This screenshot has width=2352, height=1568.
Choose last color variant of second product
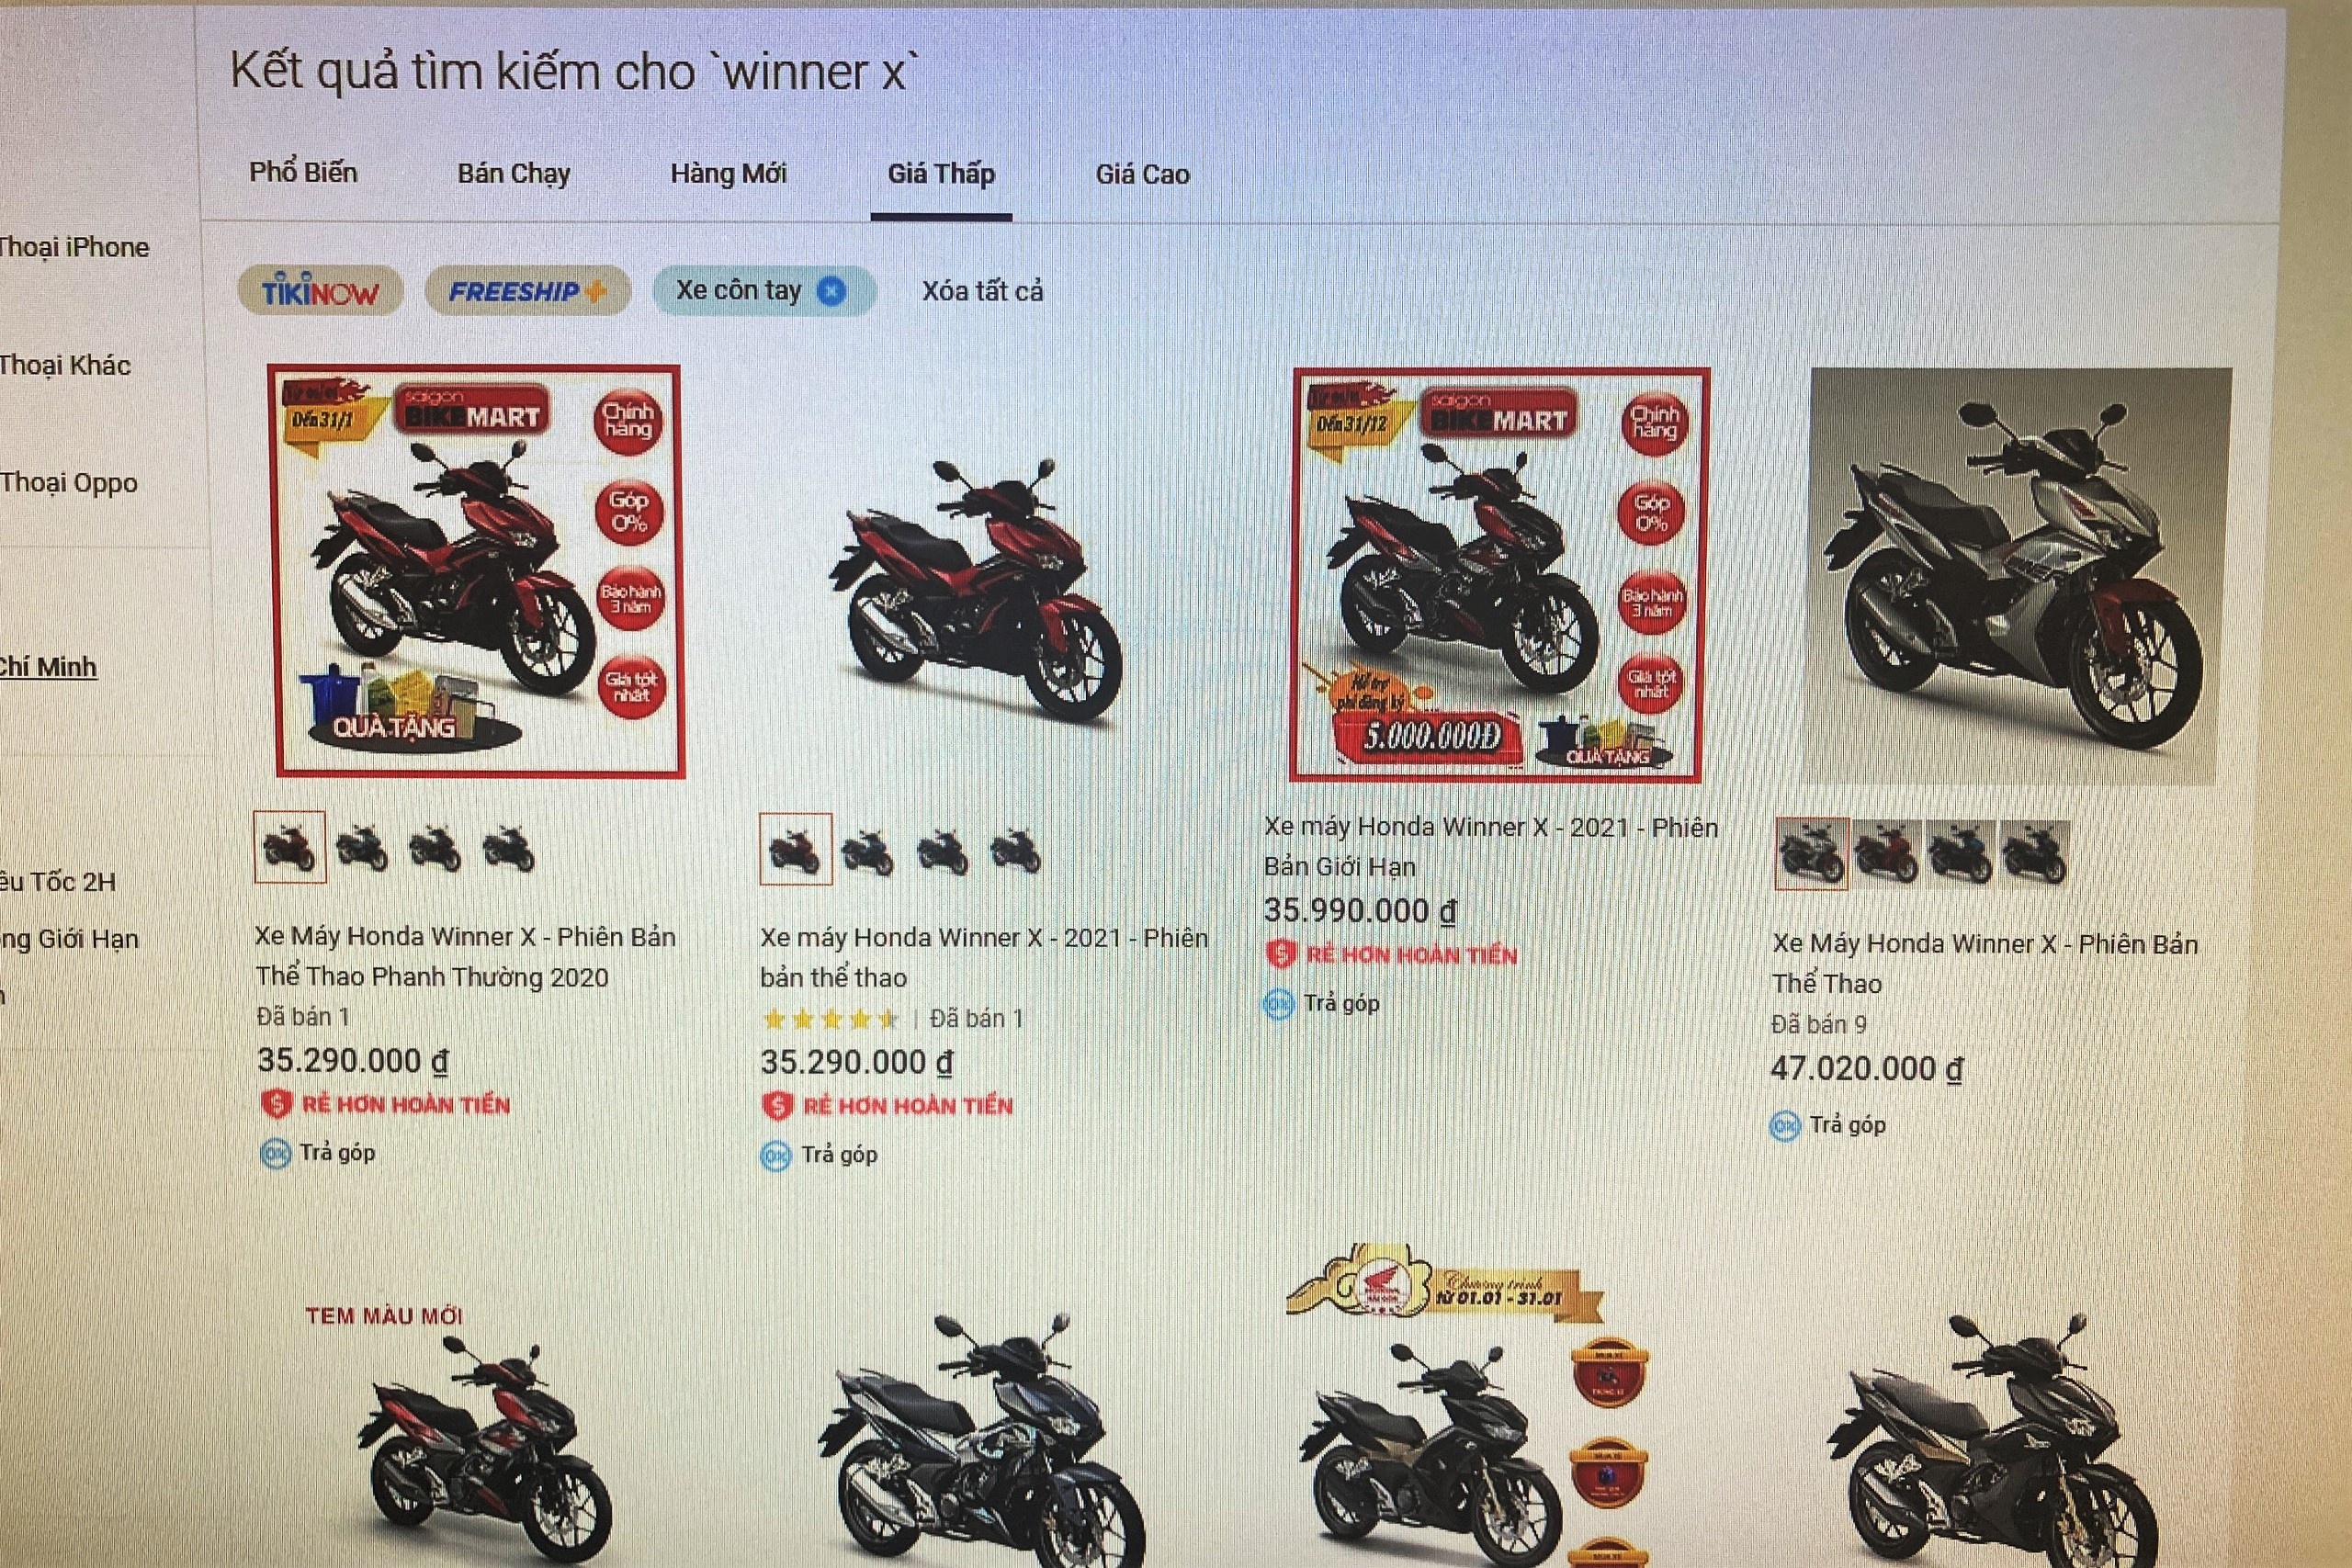(x=1015, y=851)
